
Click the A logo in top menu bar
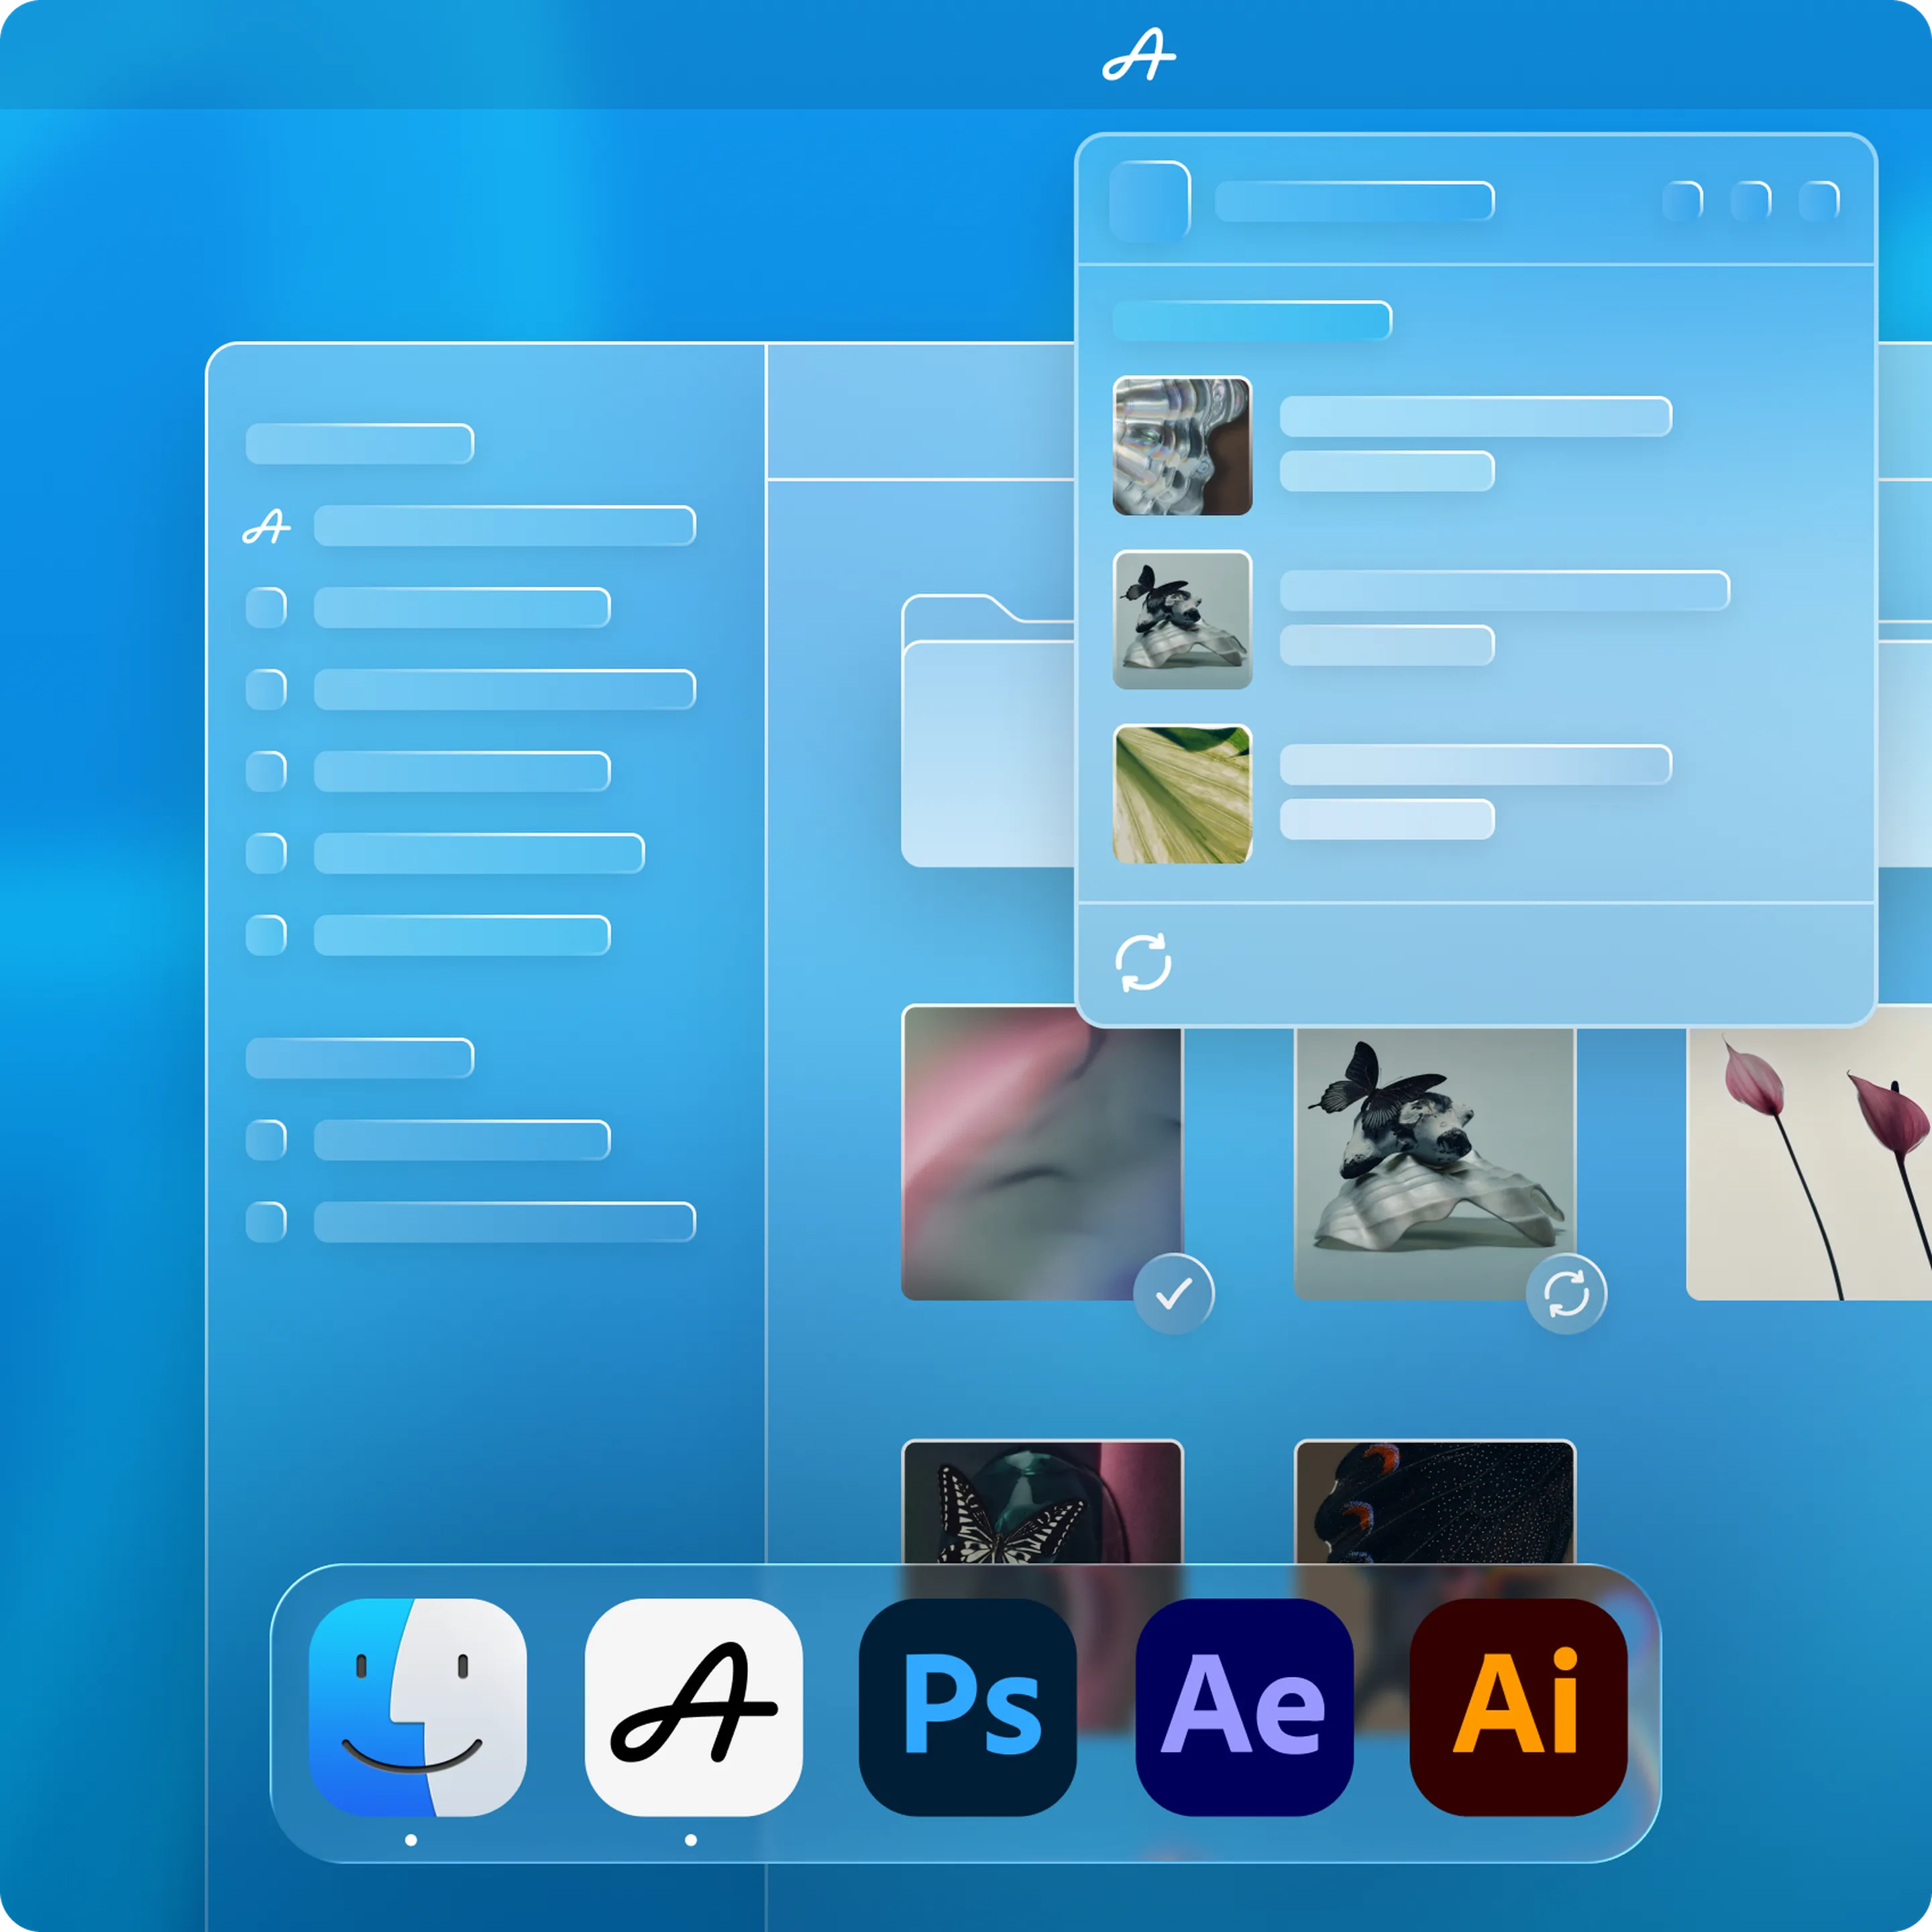click(x=1138, y=55)
